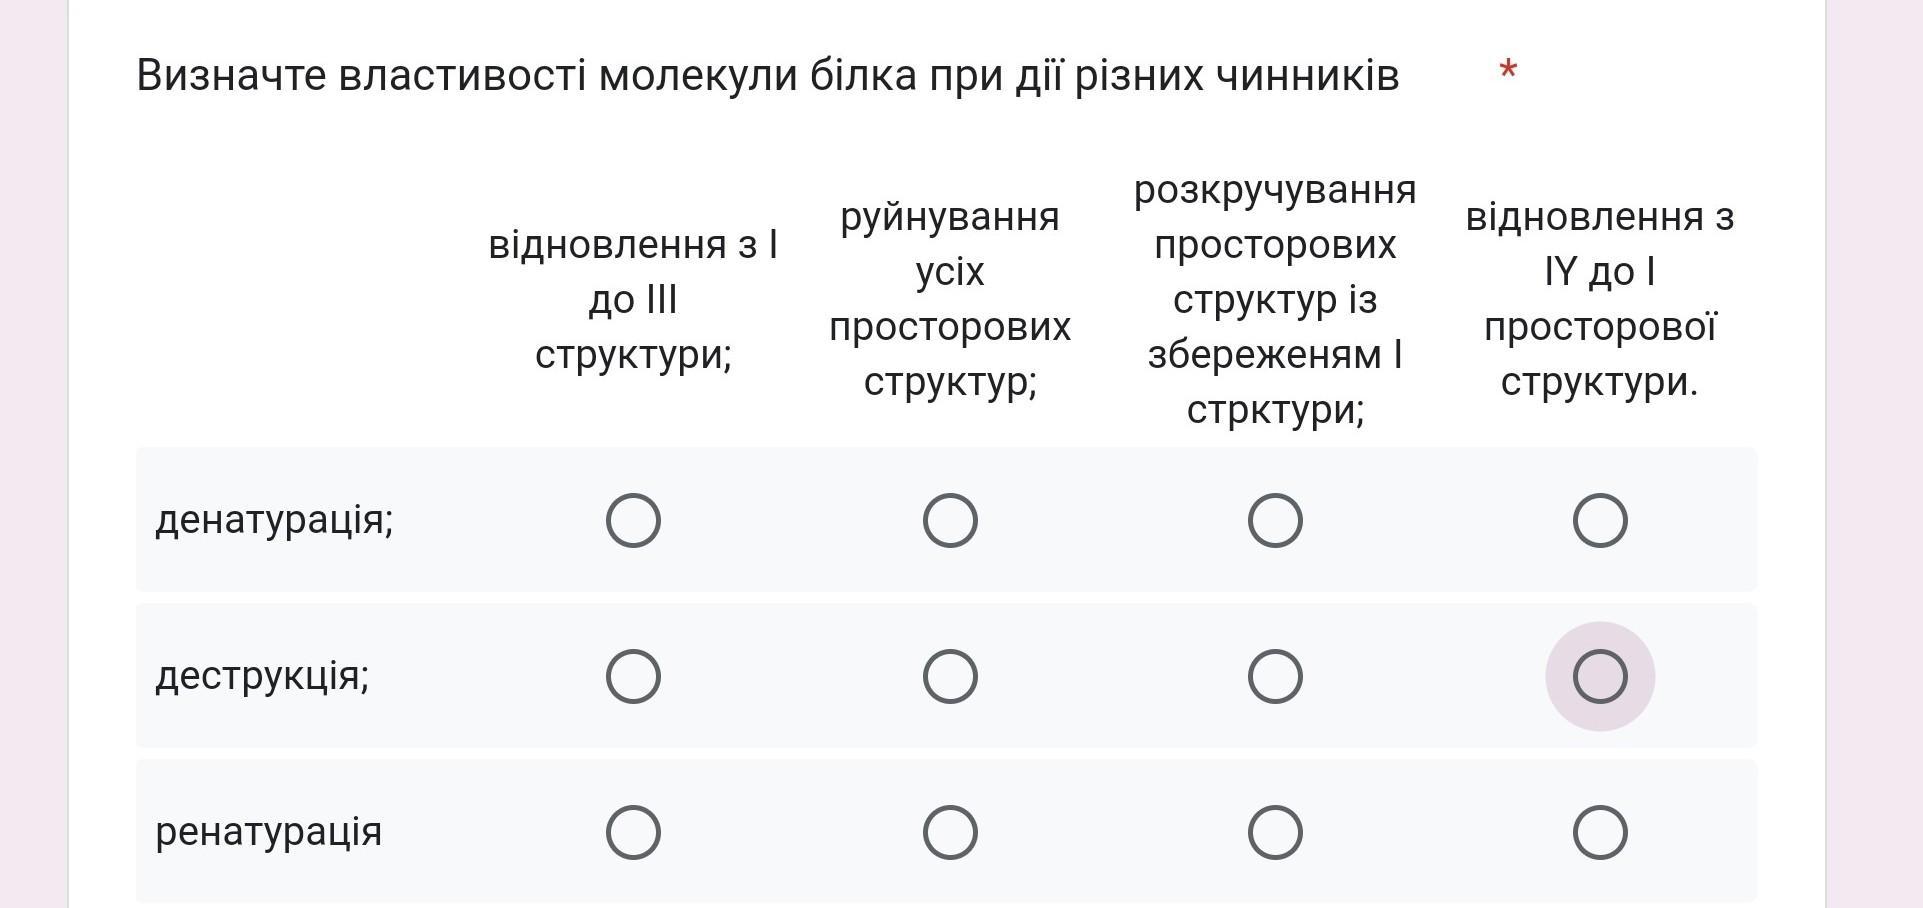
Task: Select денатурація – відновлення з I до III структури
Action: click(633, 520)
